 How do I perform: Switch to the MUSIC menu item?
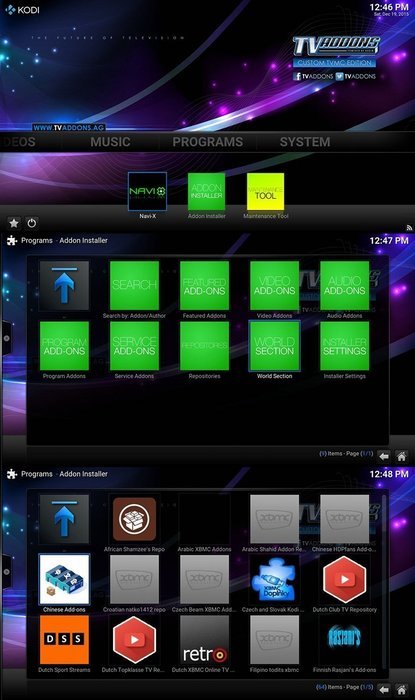(110, 142)
